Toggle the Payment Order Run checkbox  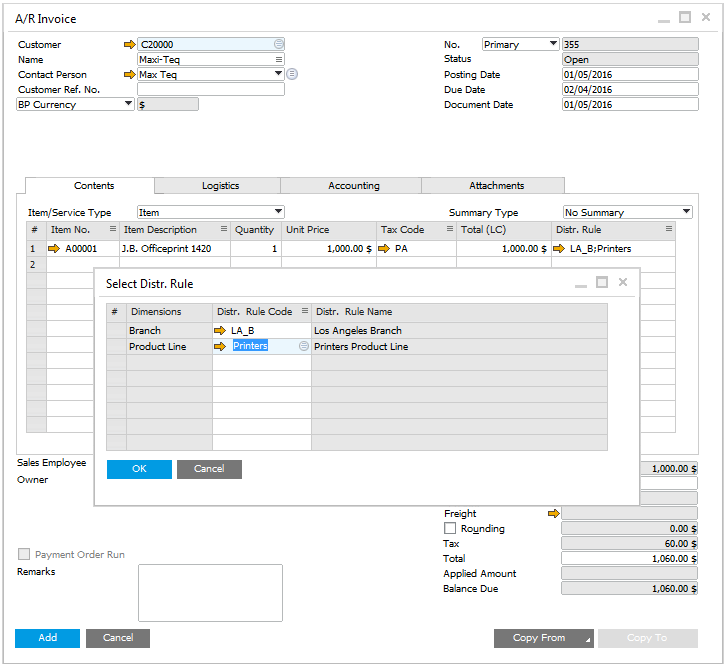click(24, 554)
